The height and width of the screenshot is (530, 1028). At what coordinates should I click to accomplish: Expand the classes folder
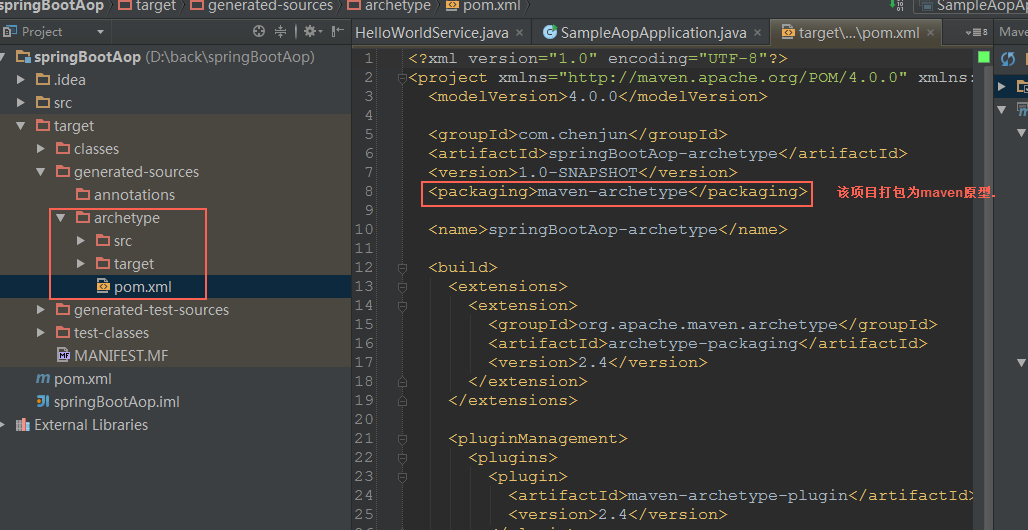[x=41, y=149]
